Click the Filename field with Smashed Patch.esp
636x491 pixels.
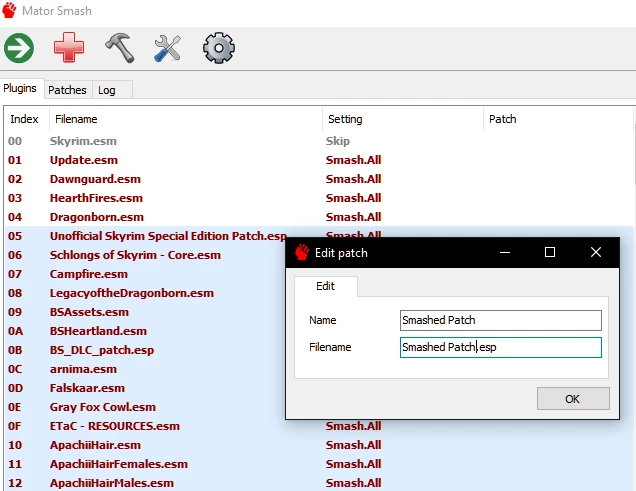pyautogui.click(x=501, y=347)
